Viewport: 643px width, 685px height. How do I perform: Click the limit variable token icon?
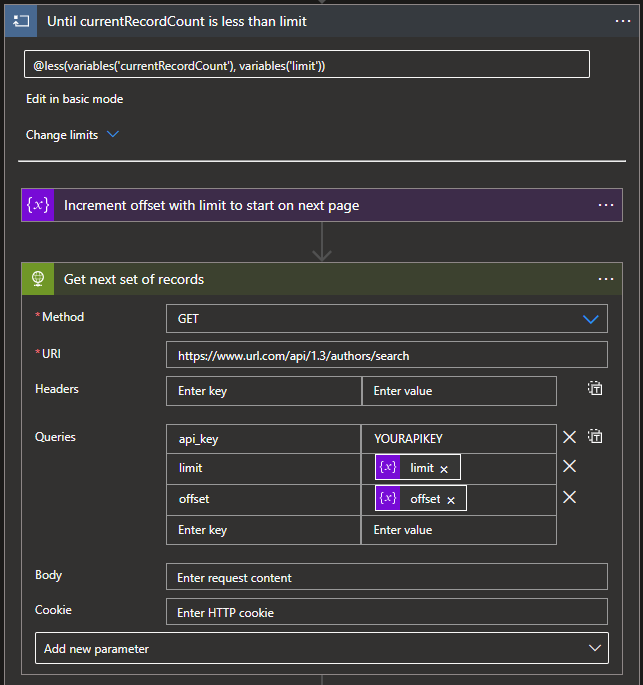[388, 467]
